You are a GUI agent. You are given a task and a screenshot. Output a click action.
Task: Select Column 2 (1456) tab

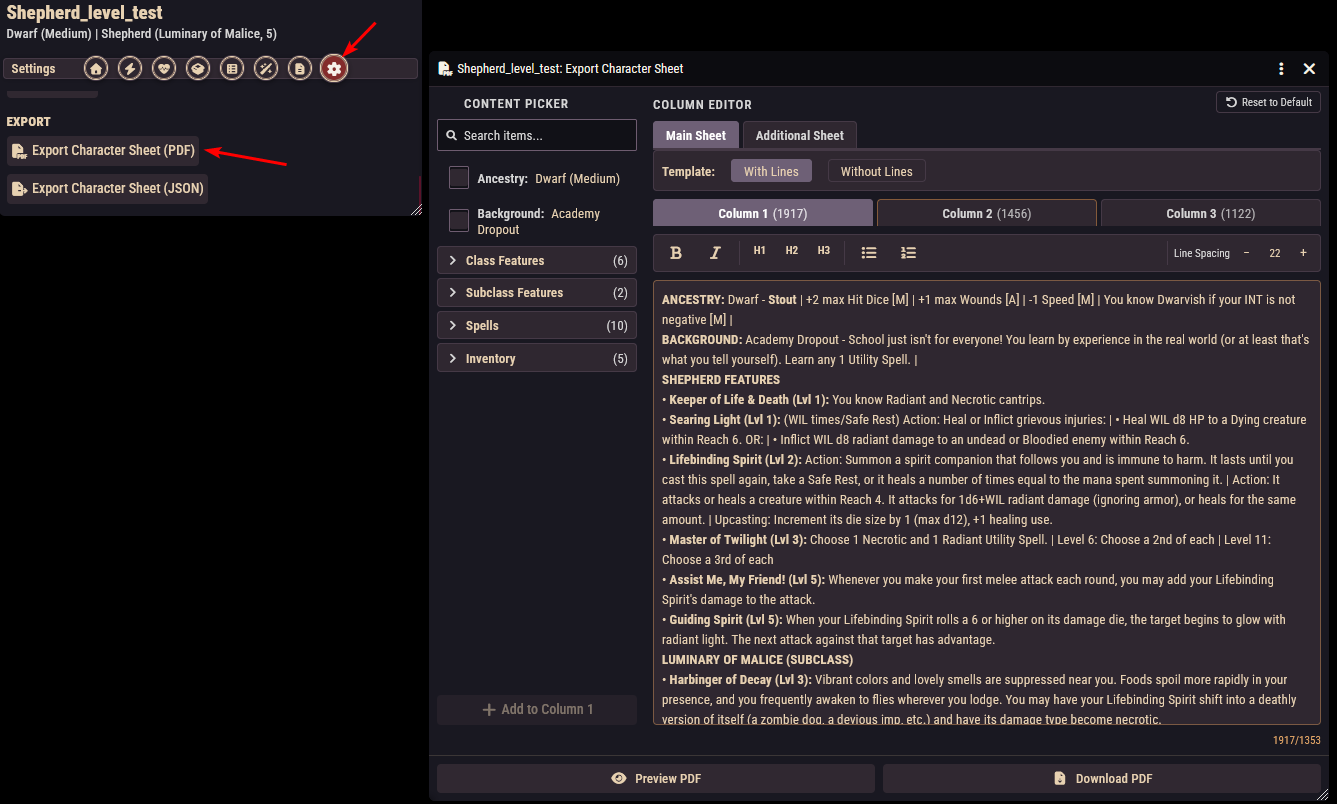(987, 213)
